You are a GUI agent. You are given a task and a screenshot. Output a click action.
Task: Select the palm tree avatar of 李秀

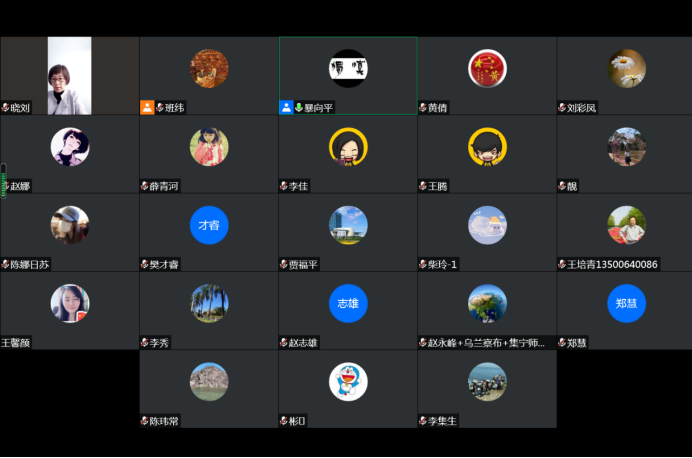click(x=209, y=303)
